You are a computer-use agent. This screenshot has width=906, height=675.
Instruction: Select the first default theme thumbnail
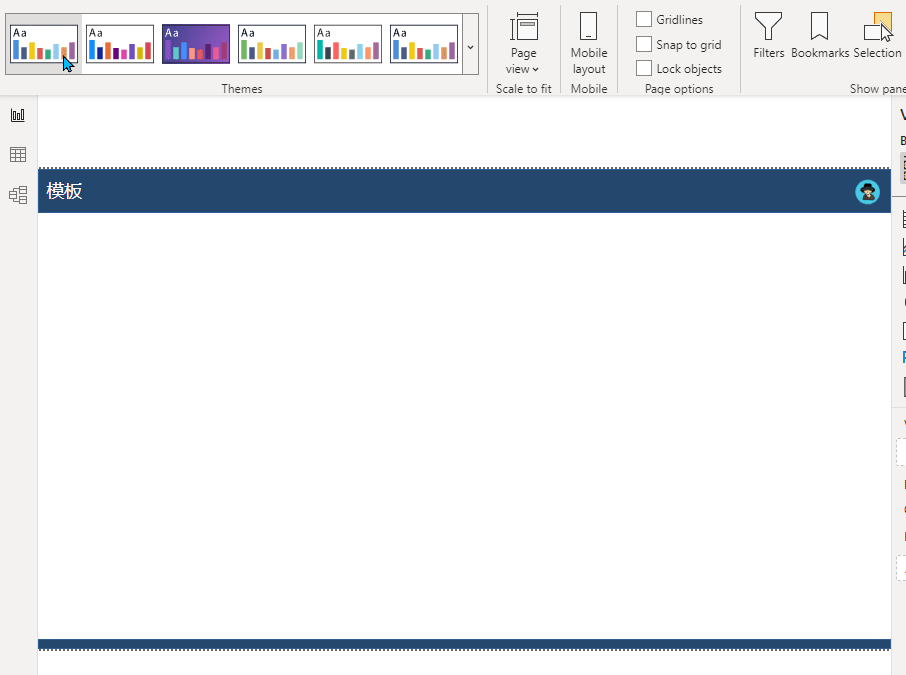(44, 43)
